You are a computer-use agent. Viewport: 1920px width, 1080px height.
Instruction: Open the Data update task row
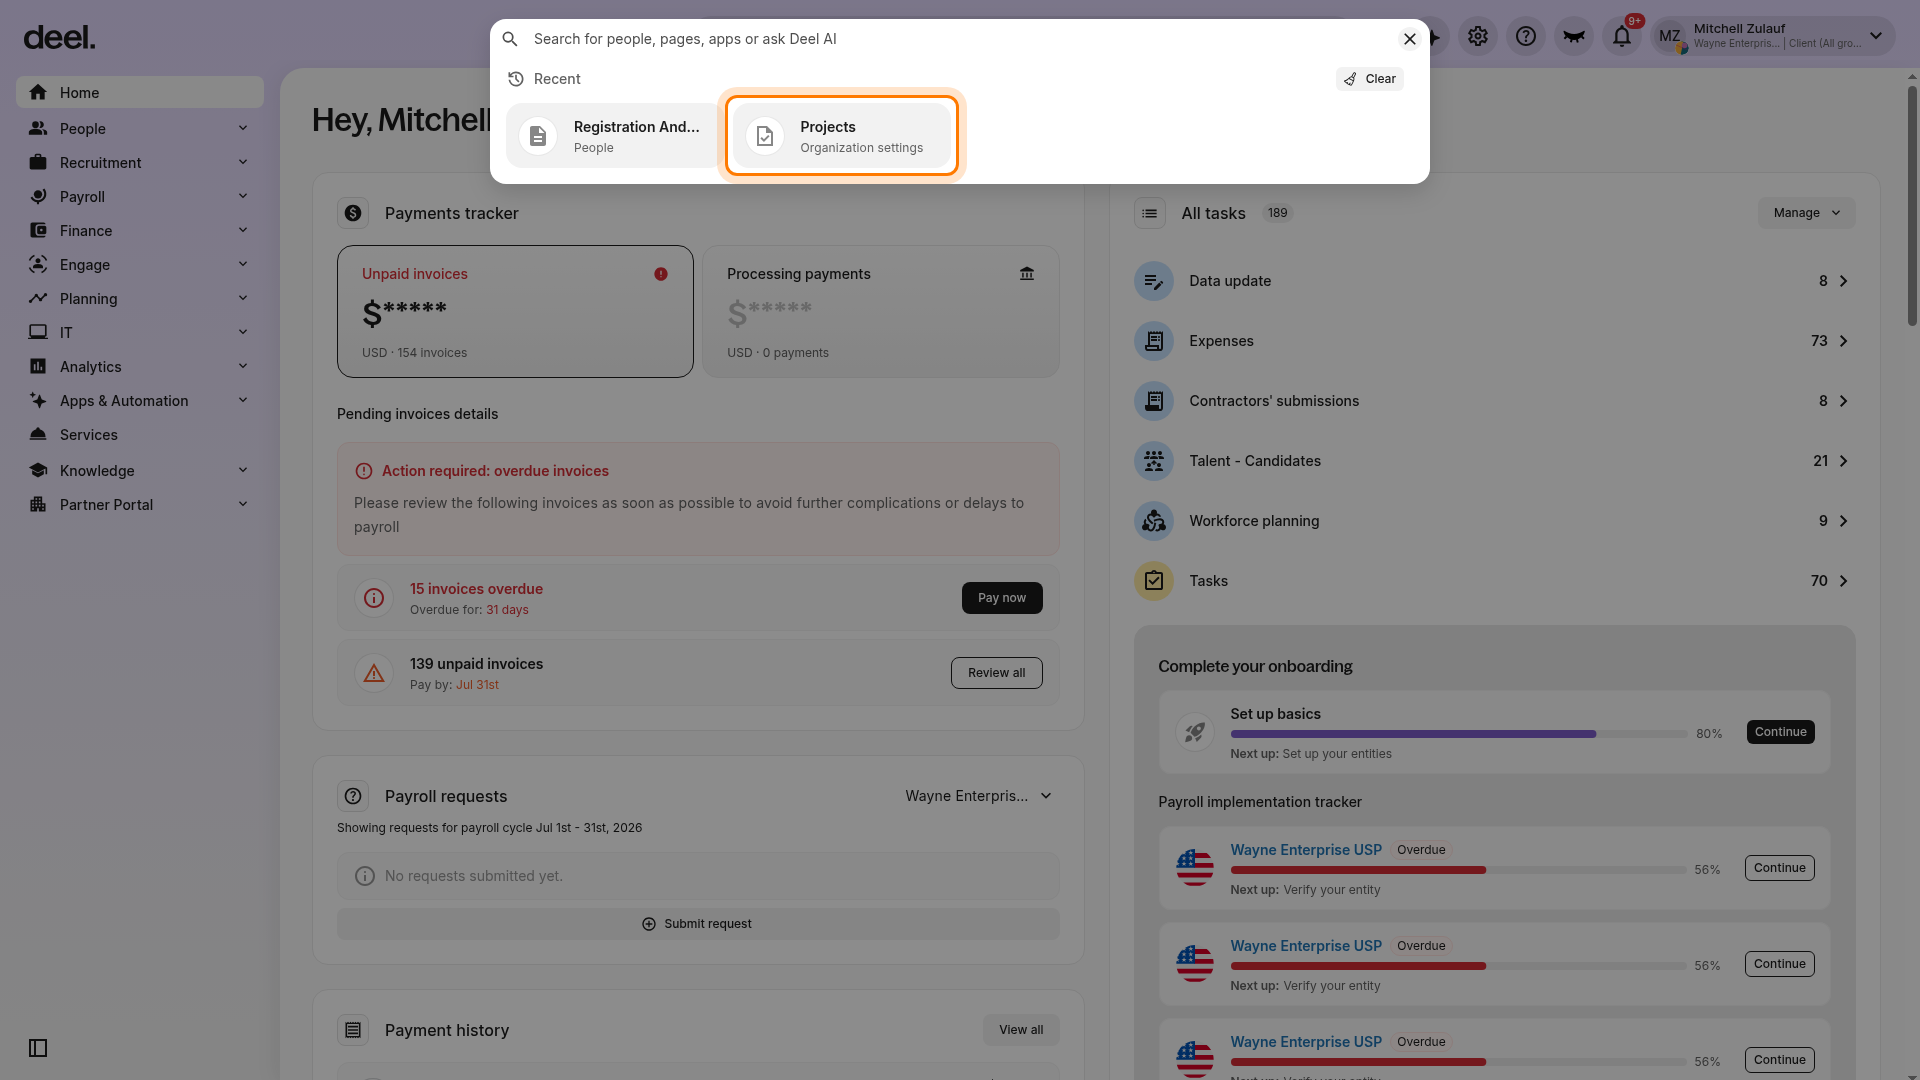1495,281
